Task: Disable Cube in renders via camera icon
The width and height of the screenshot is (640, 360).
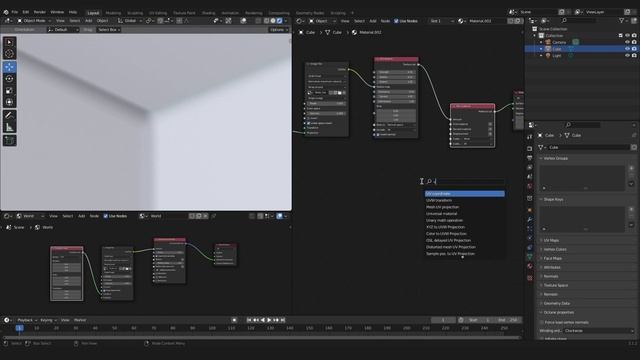Action: tap(634, 49)
